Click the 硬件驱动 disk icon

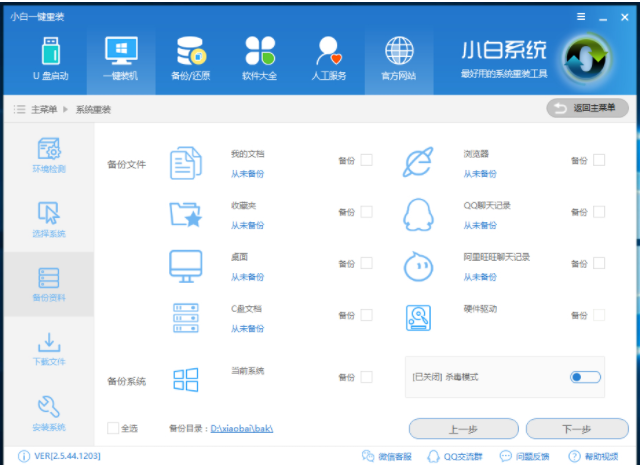[x=418, y=318]
